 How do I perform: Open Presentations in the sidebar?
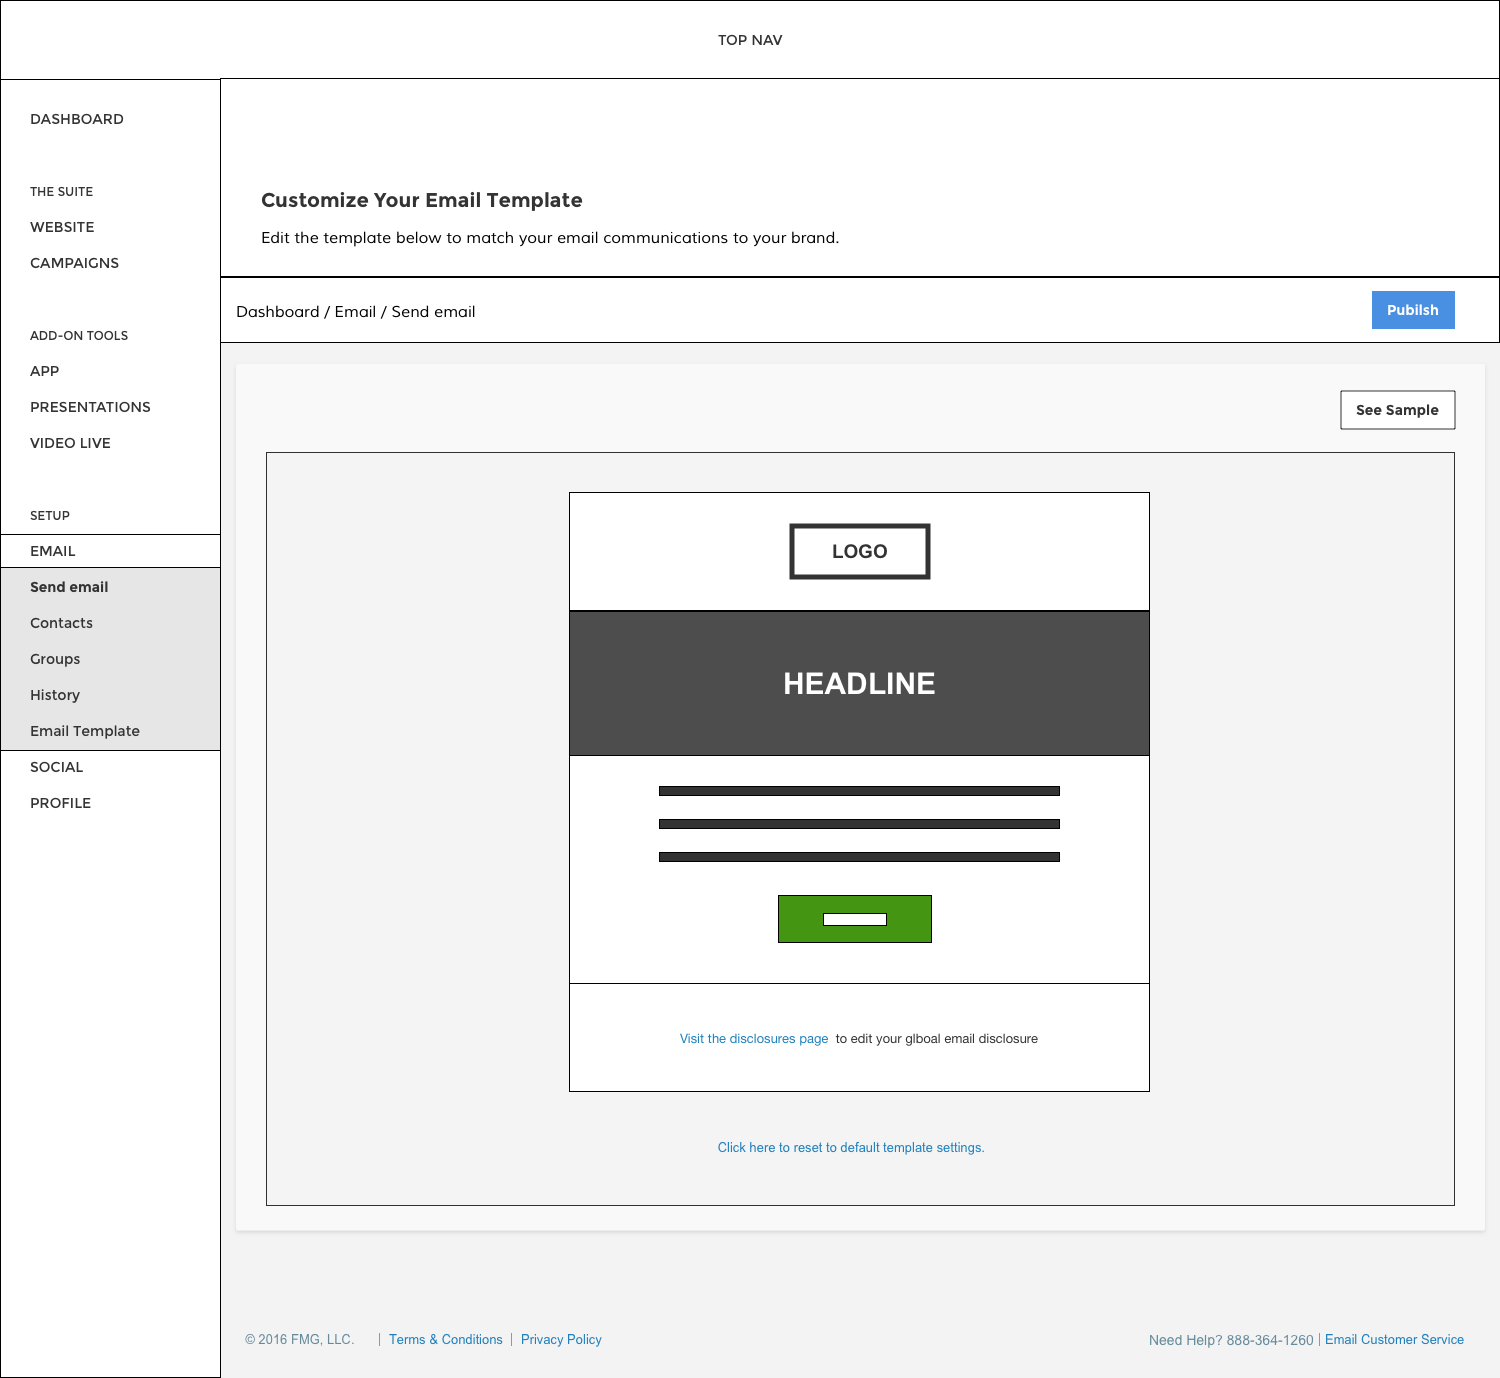point(90,407)
